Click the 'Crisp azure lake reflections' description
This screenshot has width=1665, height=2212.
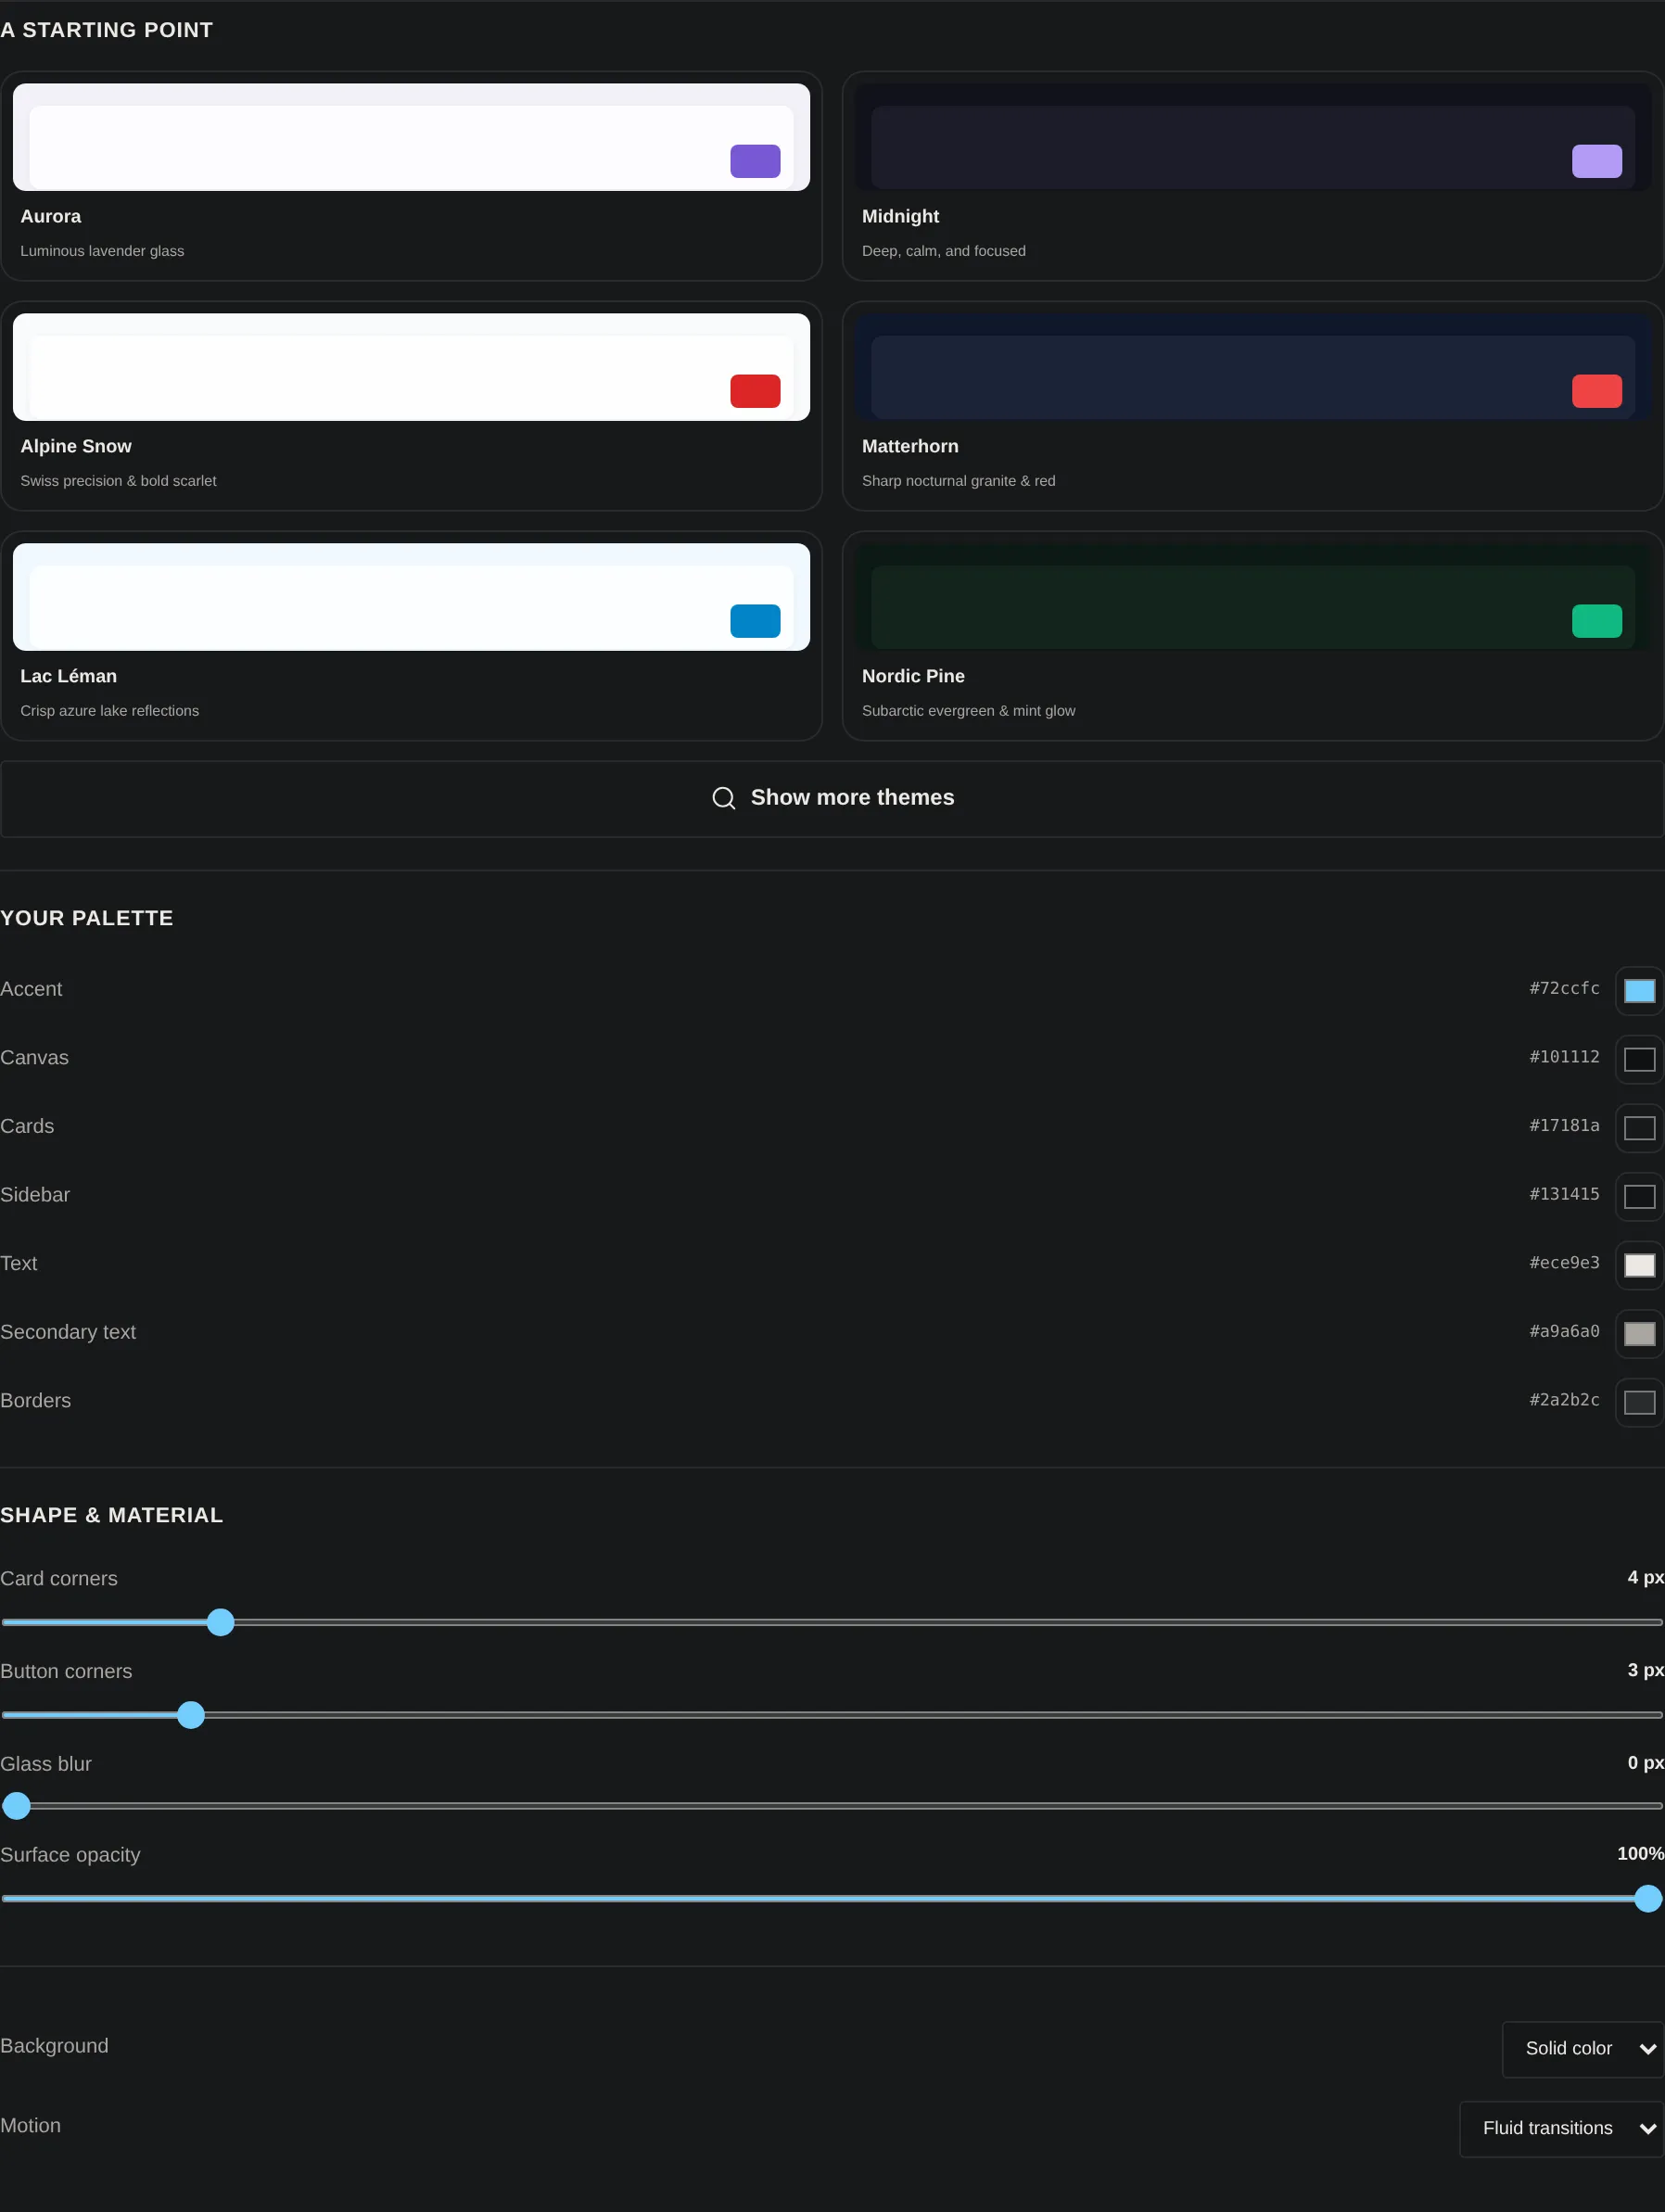pyautogui.click(x=110, y=711)
